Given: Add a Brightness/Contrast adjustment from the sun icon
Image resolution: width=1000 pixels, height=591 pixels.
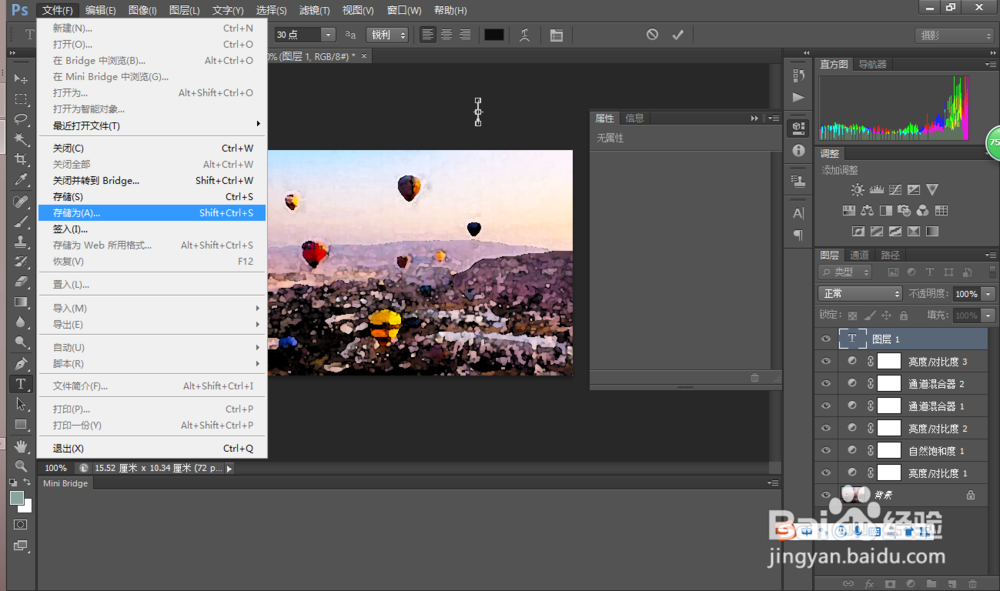Looking at the screenshot, I should pyautogui.click(x=857, y=189).
